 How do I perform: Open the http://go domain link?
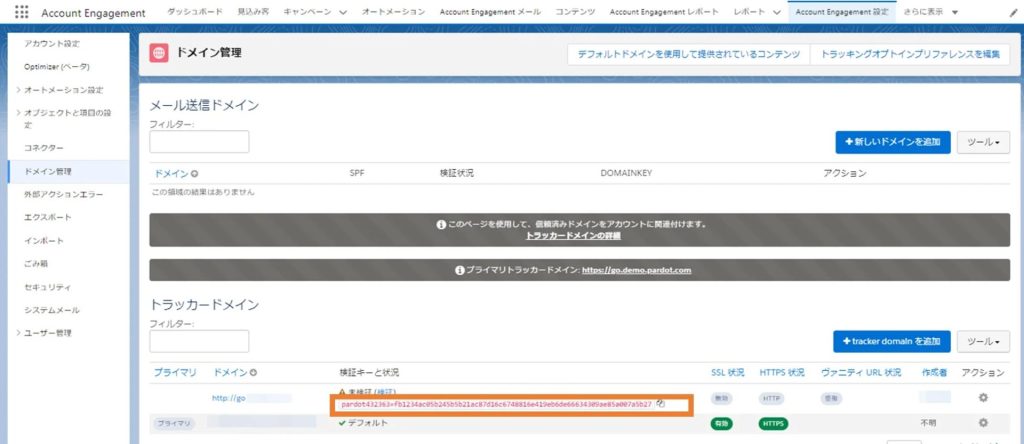pos(229,398)
